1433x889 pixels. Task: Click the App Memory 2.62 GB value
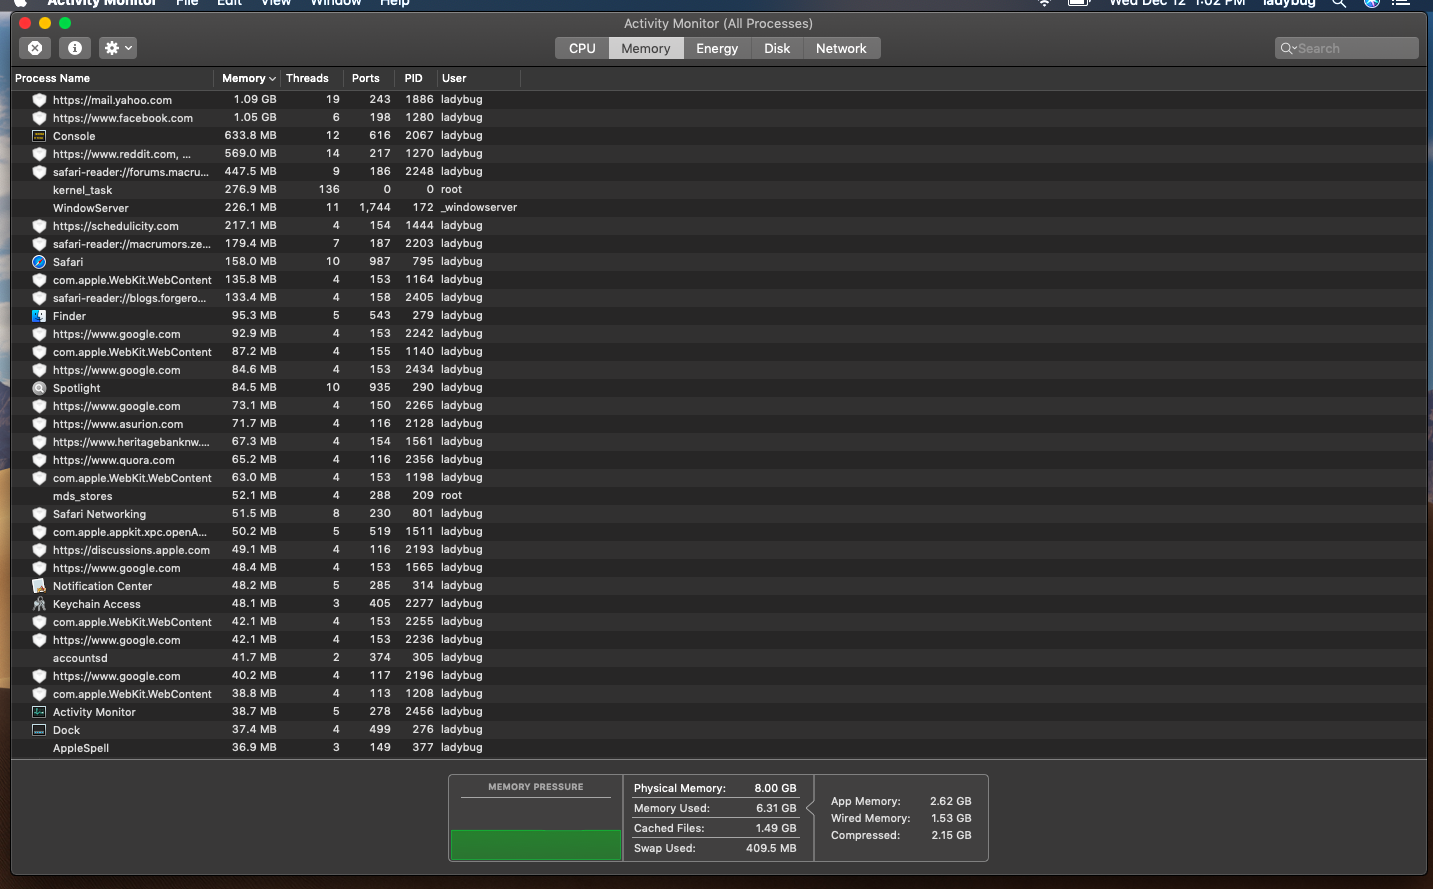tap(950, 801)
